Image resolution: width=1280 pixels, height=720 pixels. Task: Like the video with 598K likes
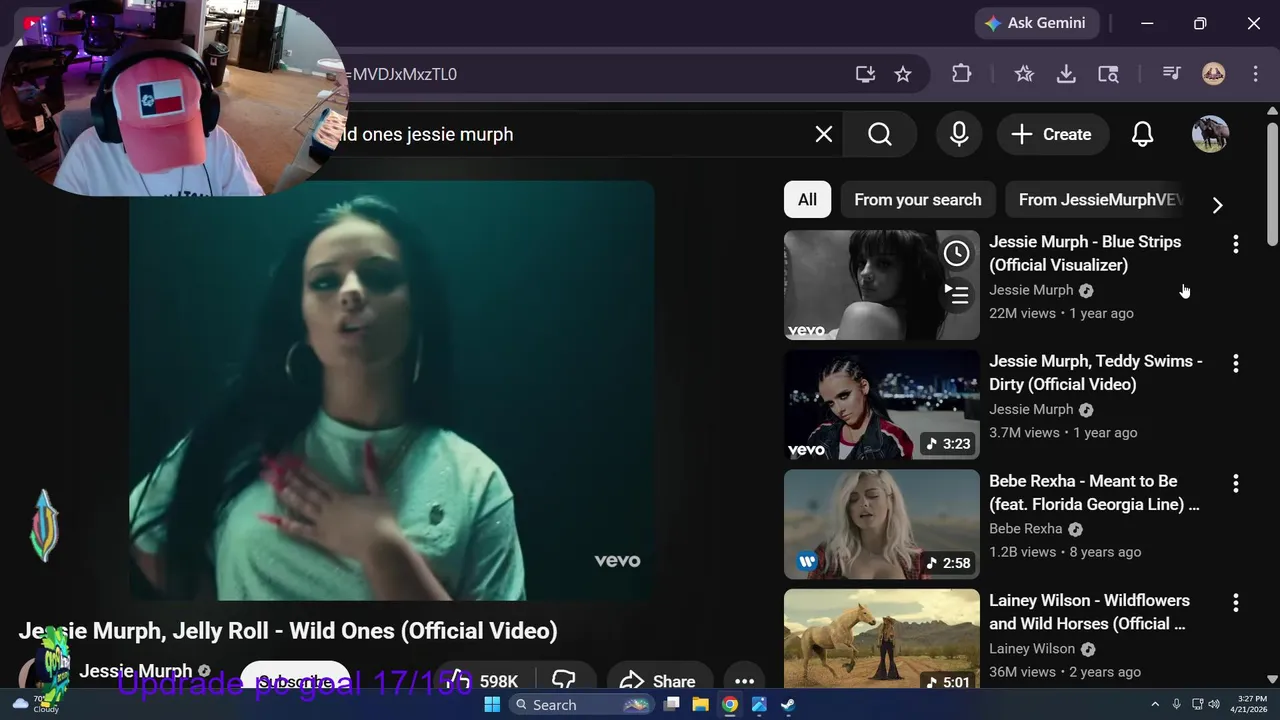click(482, 681)
